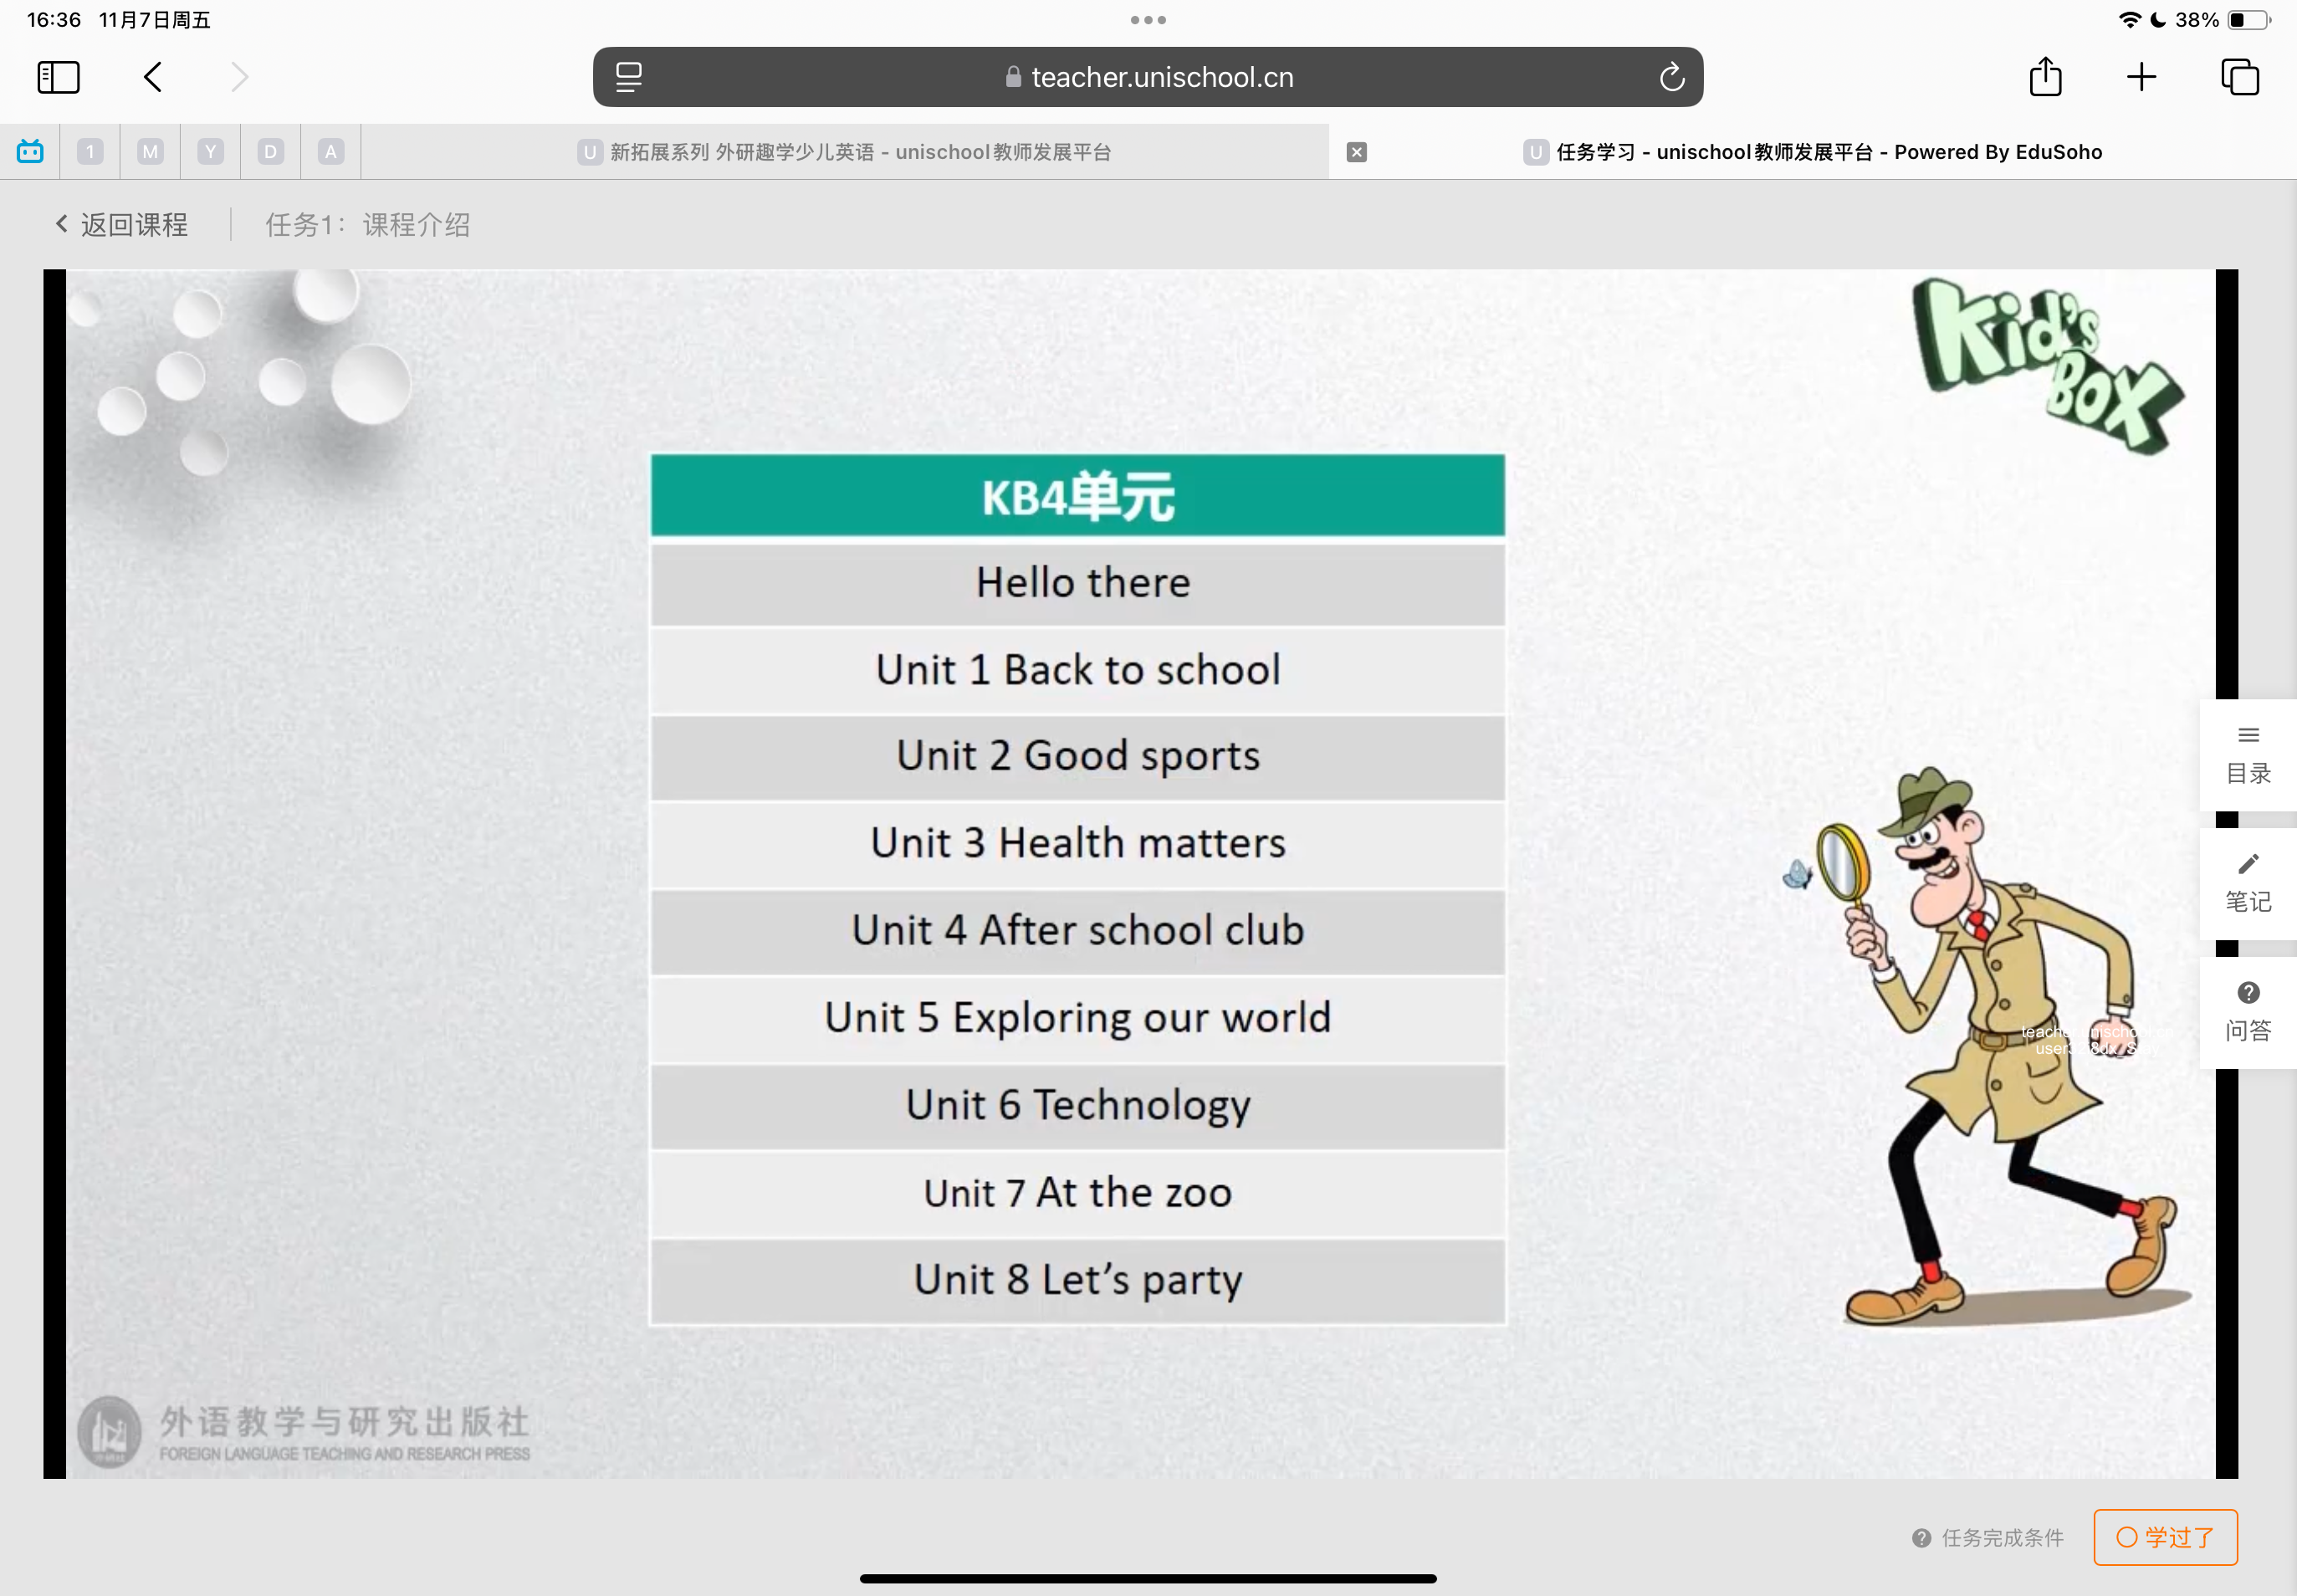This screenshot has width=2297, height=1596.
Task: Toggle the Safari sidebar panel icon
Action: [58, 77]
